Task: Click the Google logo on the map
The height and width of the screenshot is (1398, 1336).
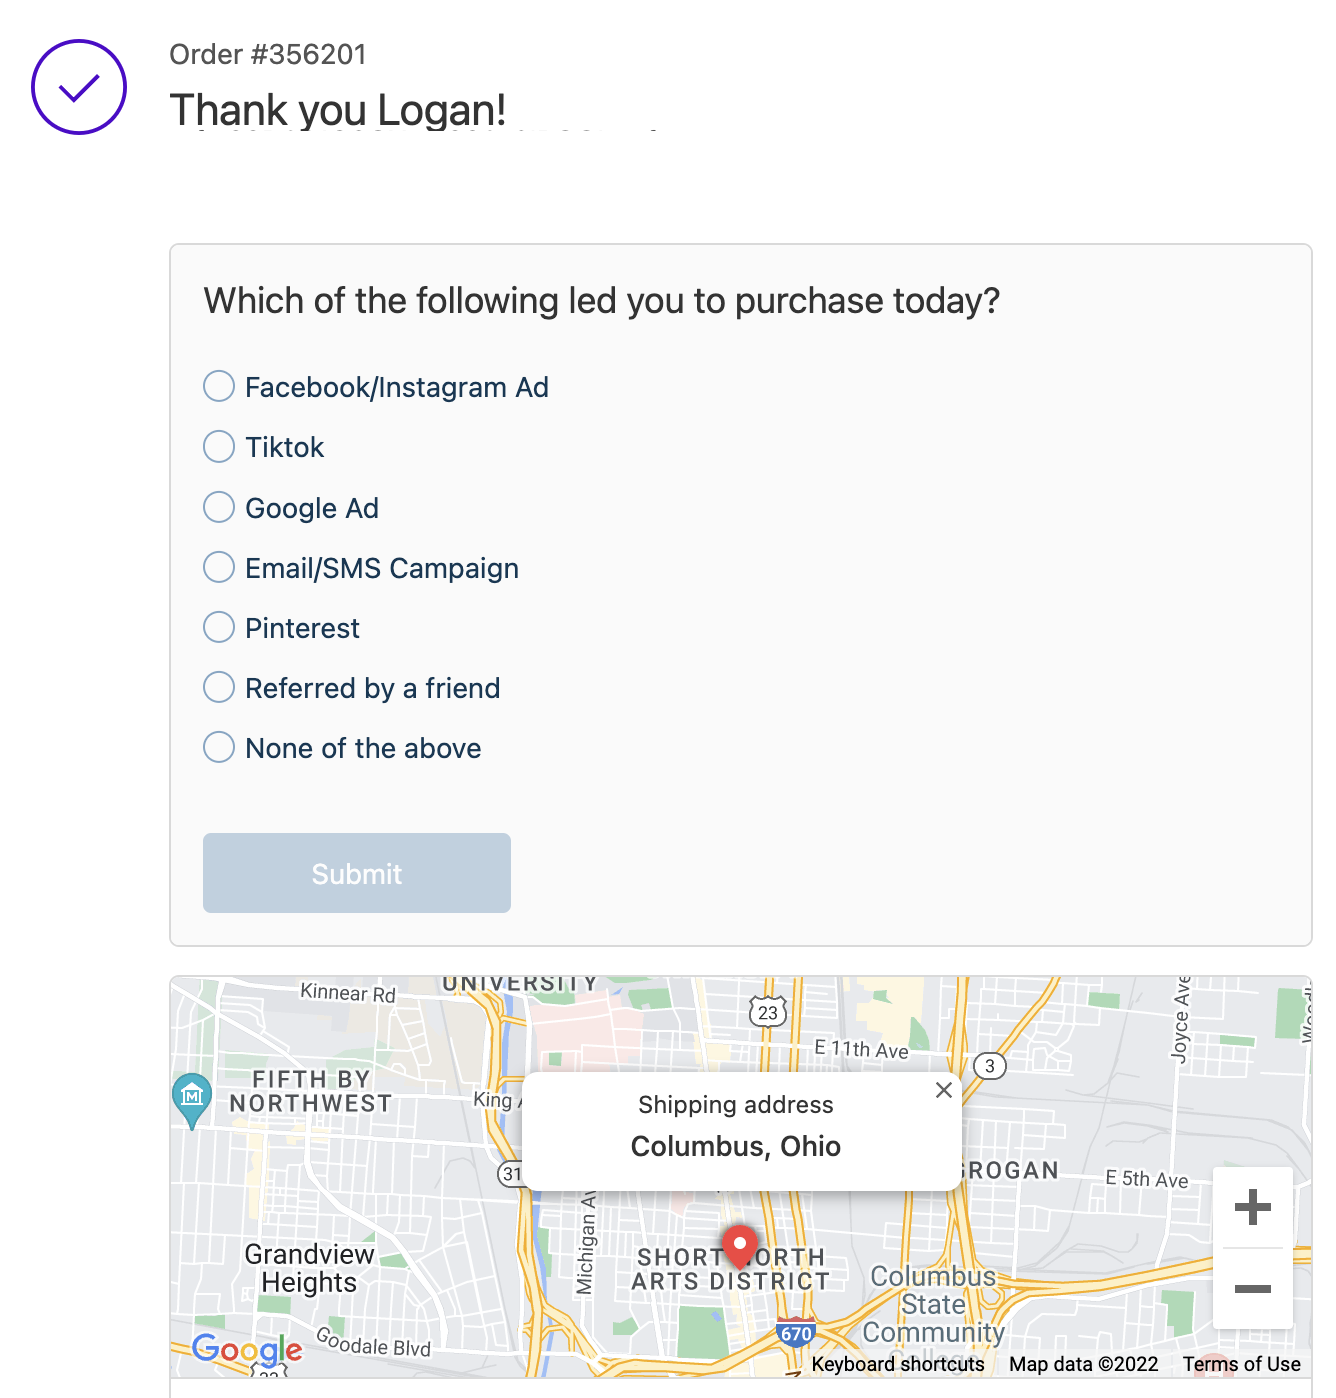Action: point(248,1350)
